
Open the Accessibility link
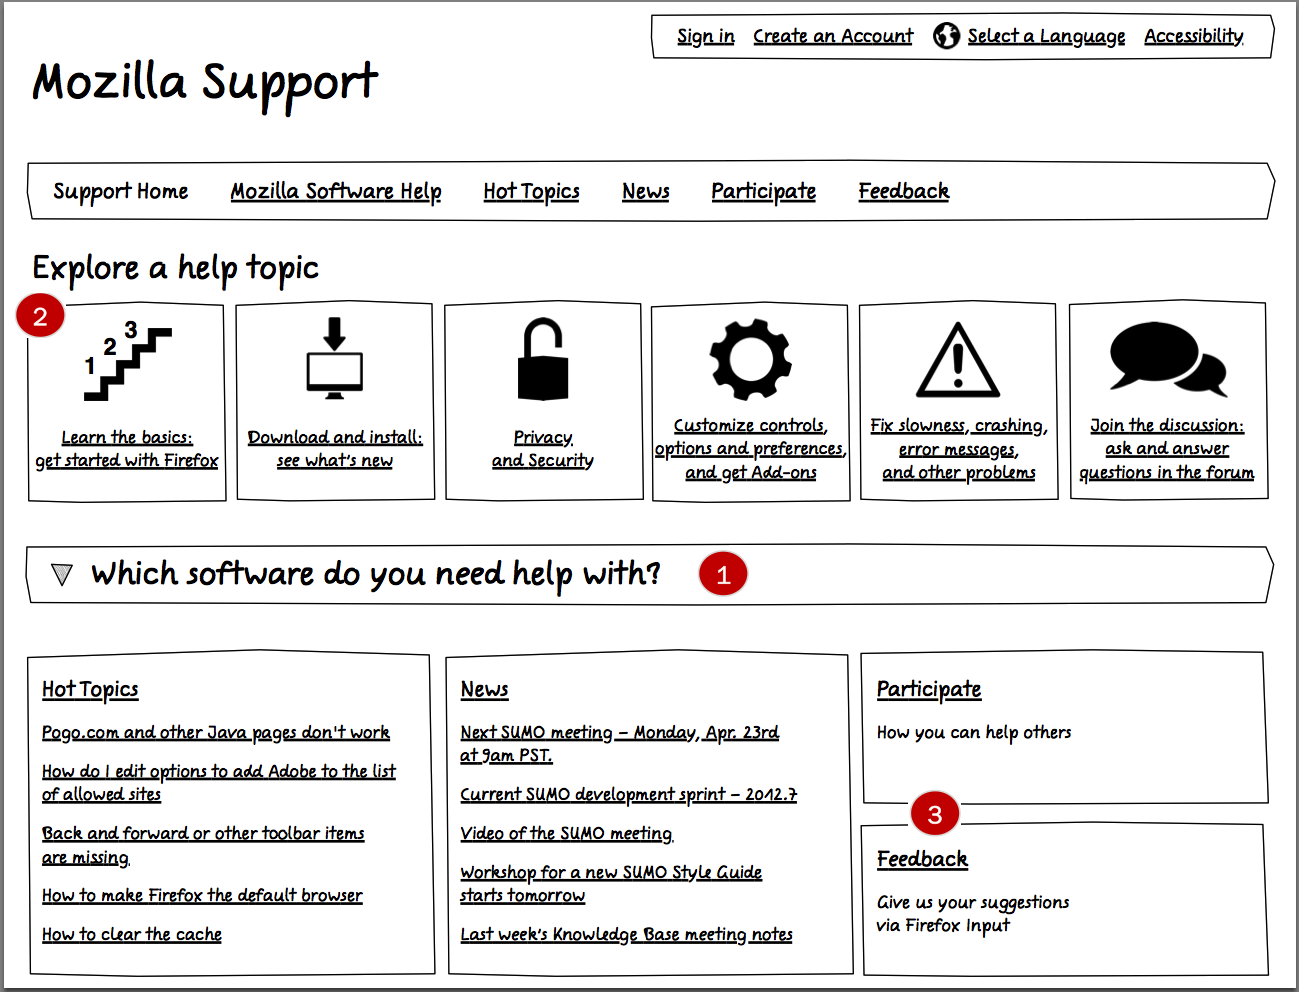[1194, 37]
